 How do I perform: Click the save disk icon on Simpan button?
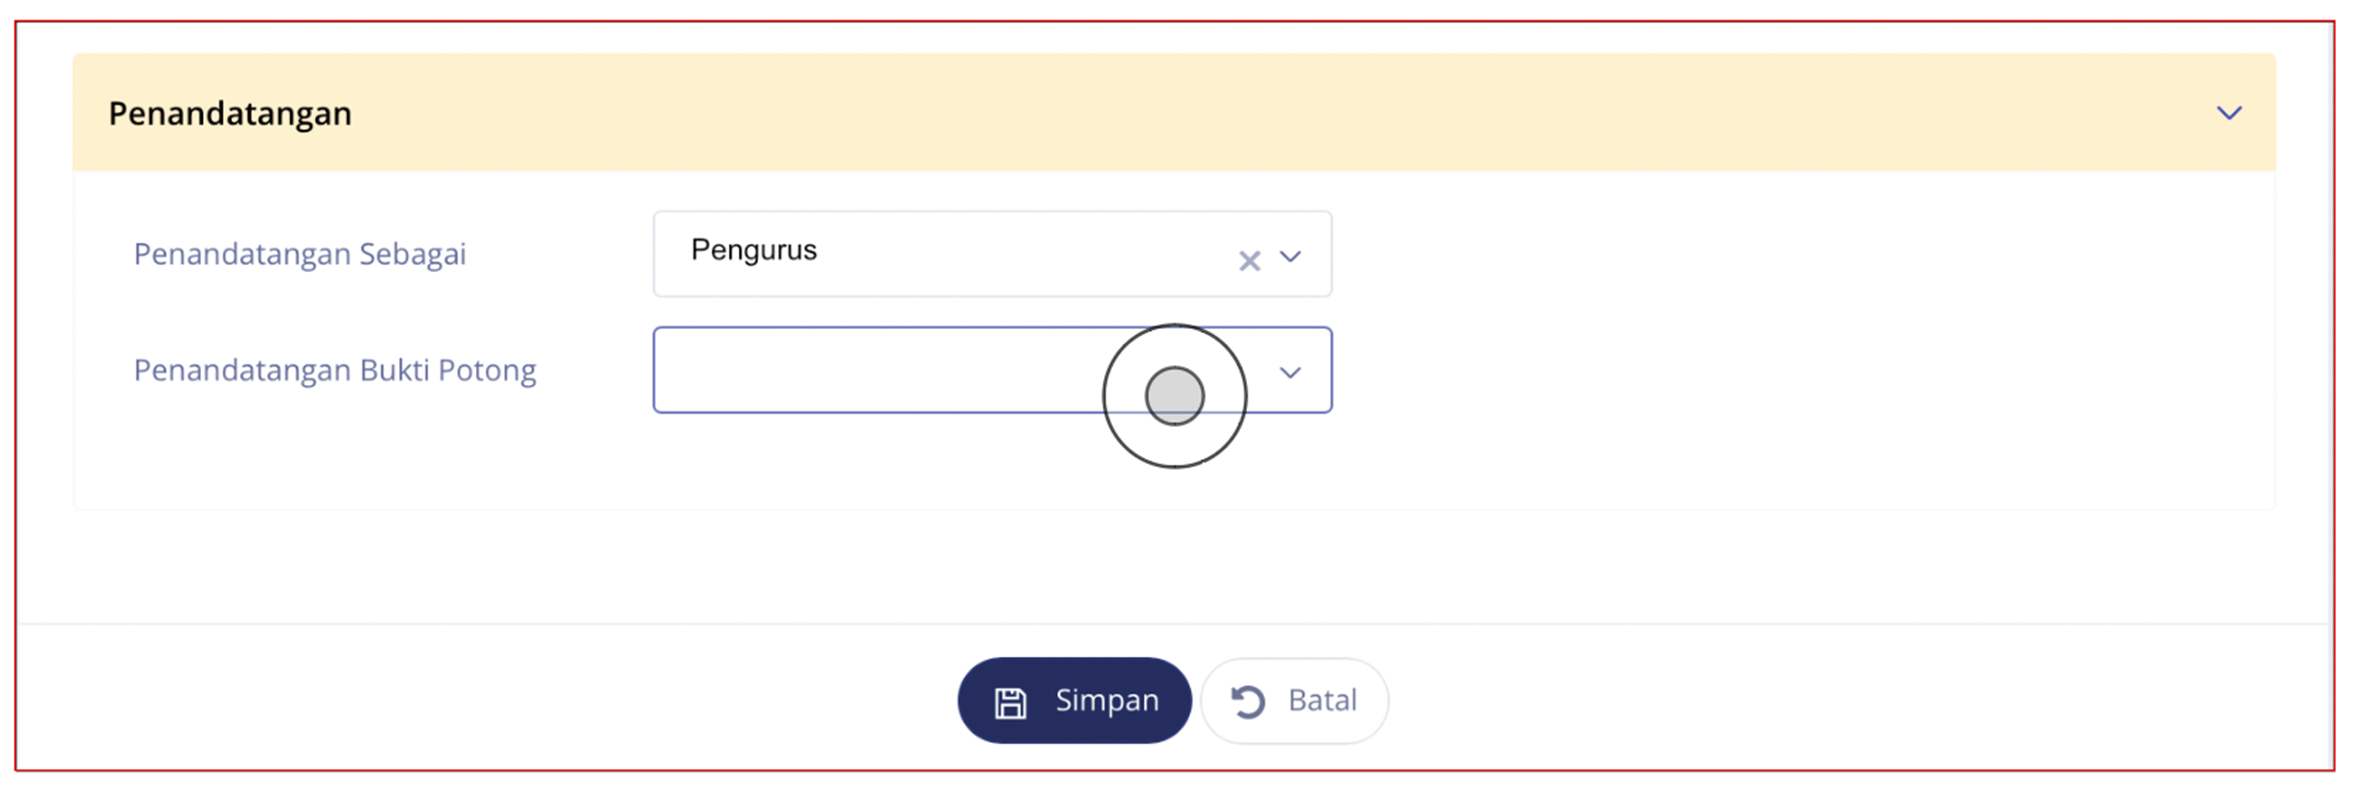pyautogui.click(x=1010, y=700)
